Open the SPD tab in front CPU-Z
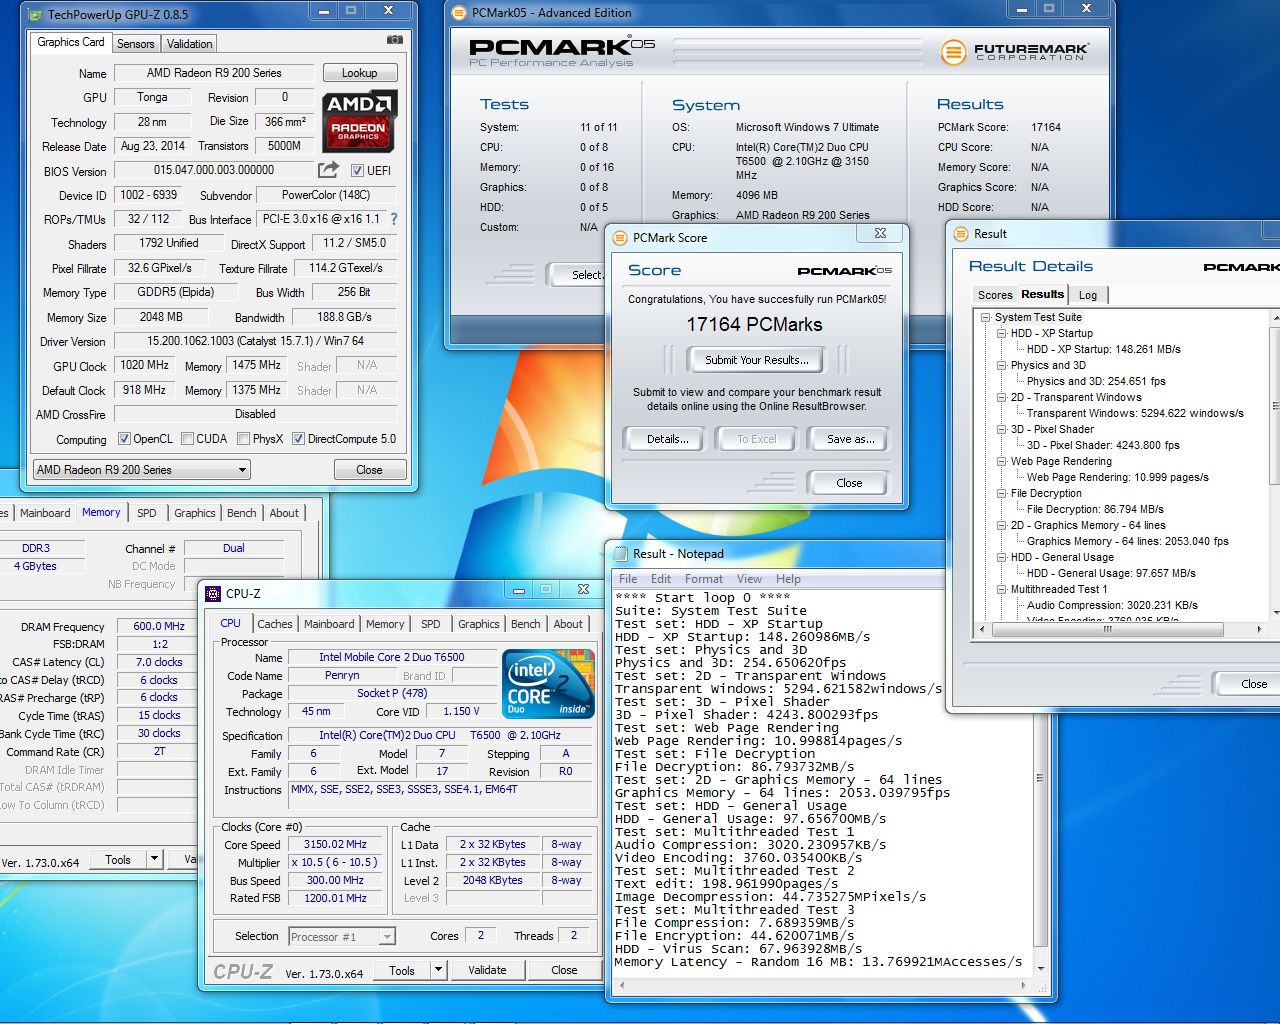 [x=431, y=624]
